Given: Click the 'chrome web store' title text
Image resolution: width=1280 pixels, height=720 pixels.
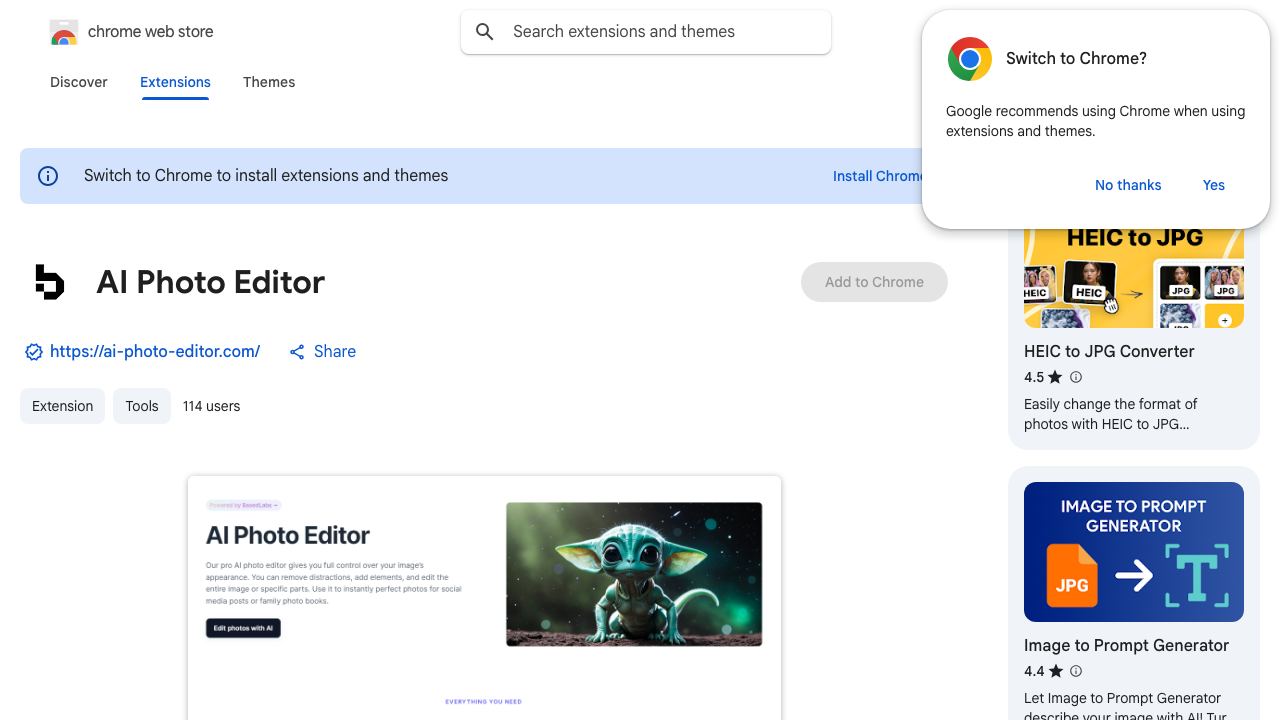Looking at the screenshot, I should (x=151, y=32).
